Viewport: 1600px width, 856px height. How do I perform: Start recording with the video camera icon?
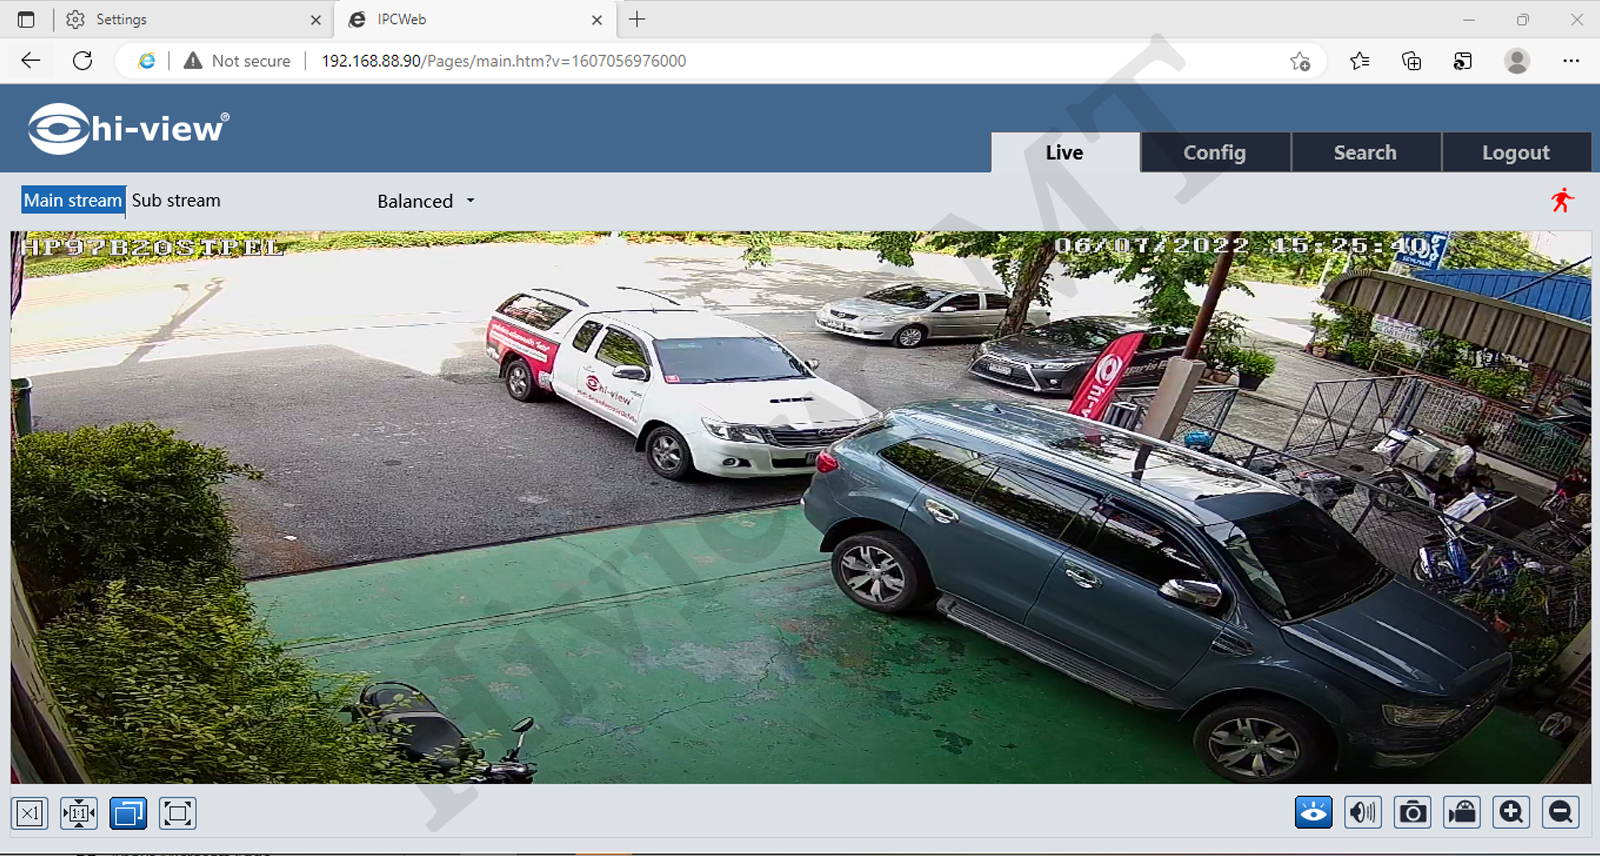[x=1462, y=812]
